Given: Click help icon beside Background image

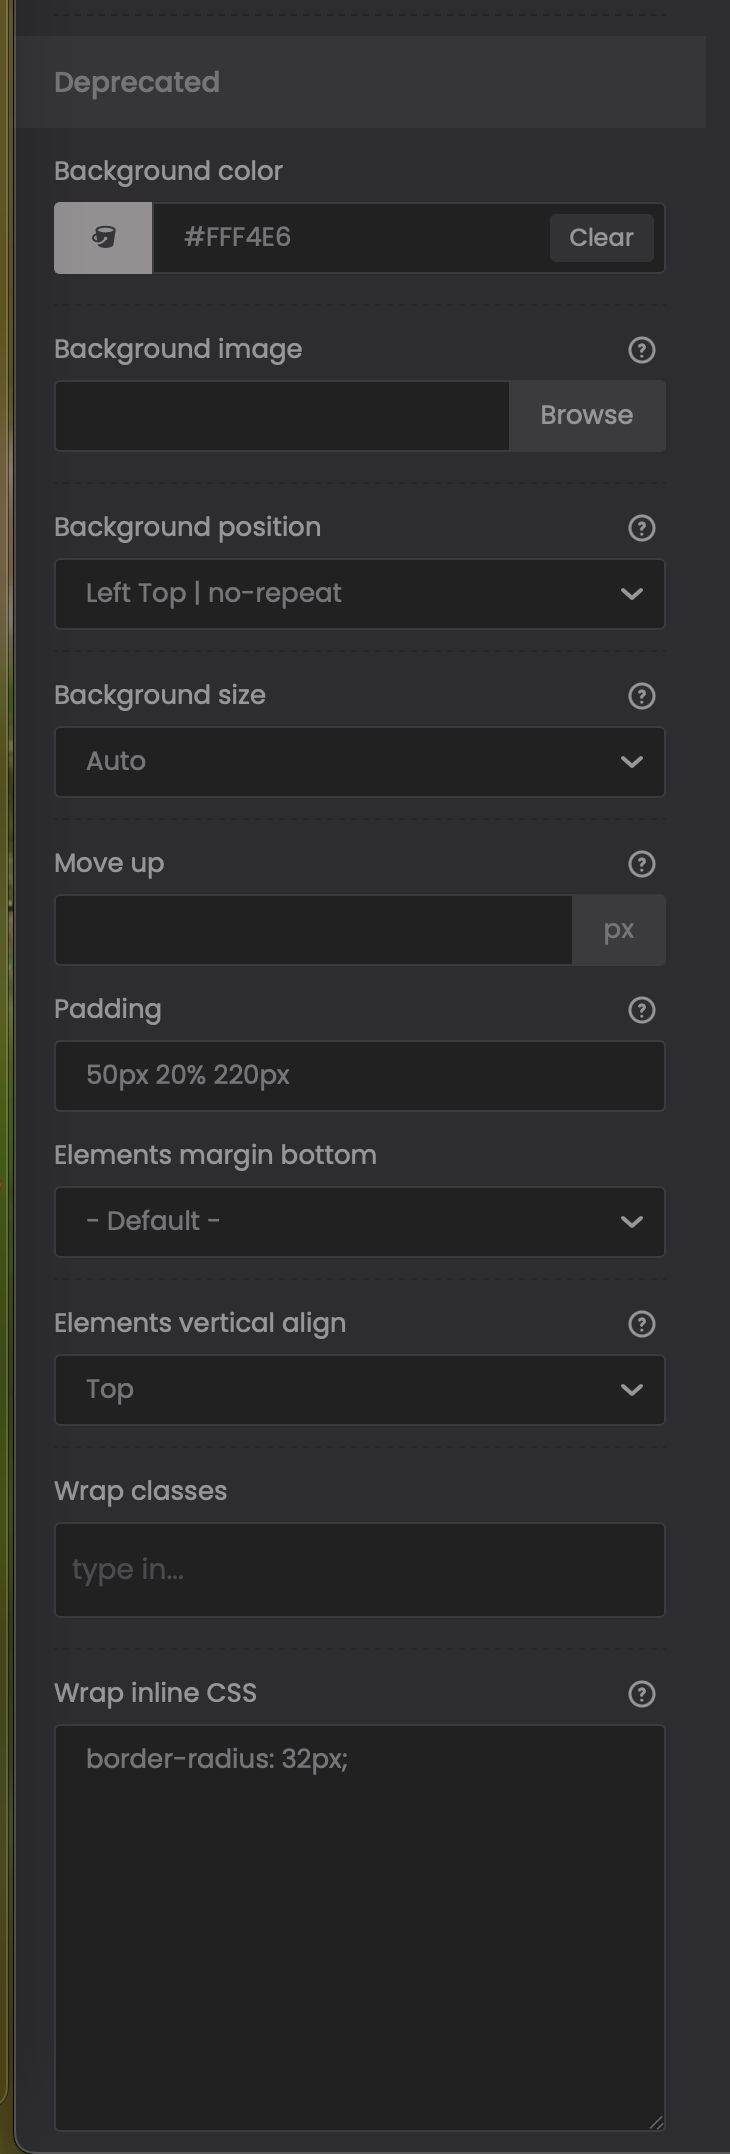Looking at the screenshot, I should pos(642,350).
